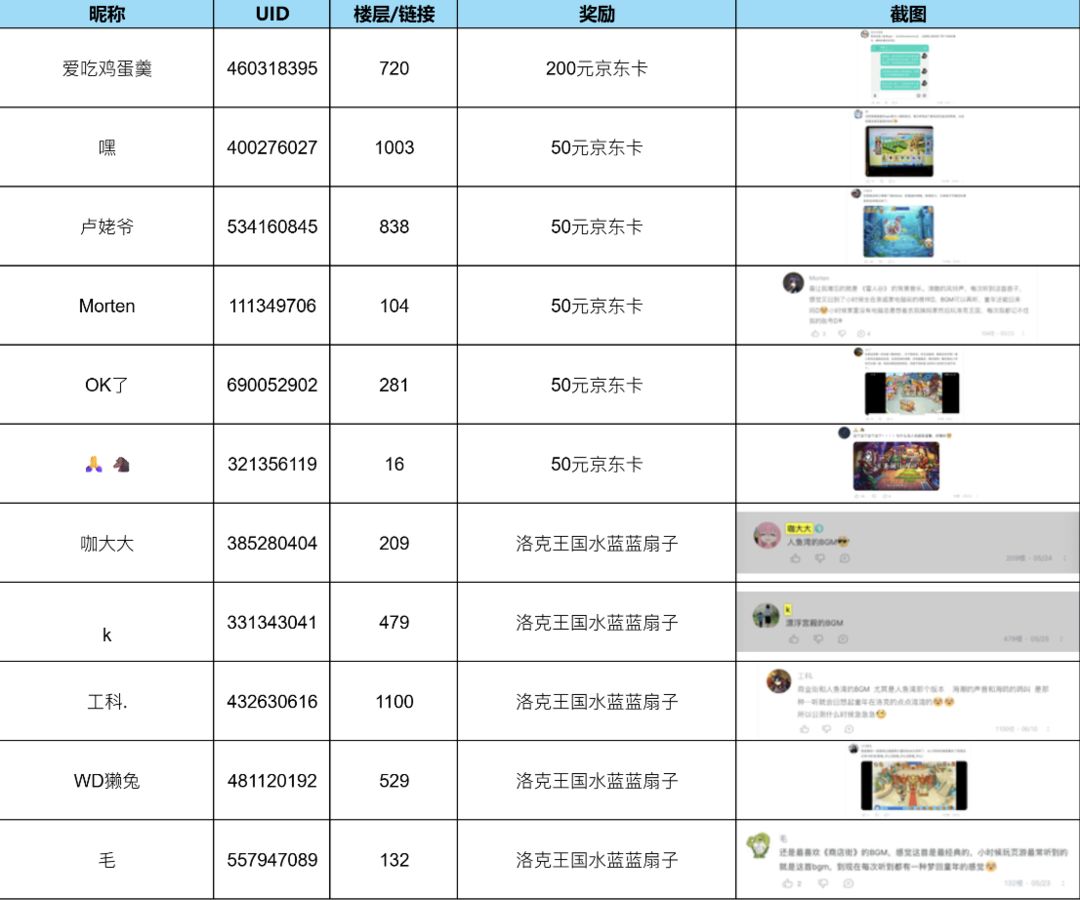Click the 昵称 column header

[107, 14]
